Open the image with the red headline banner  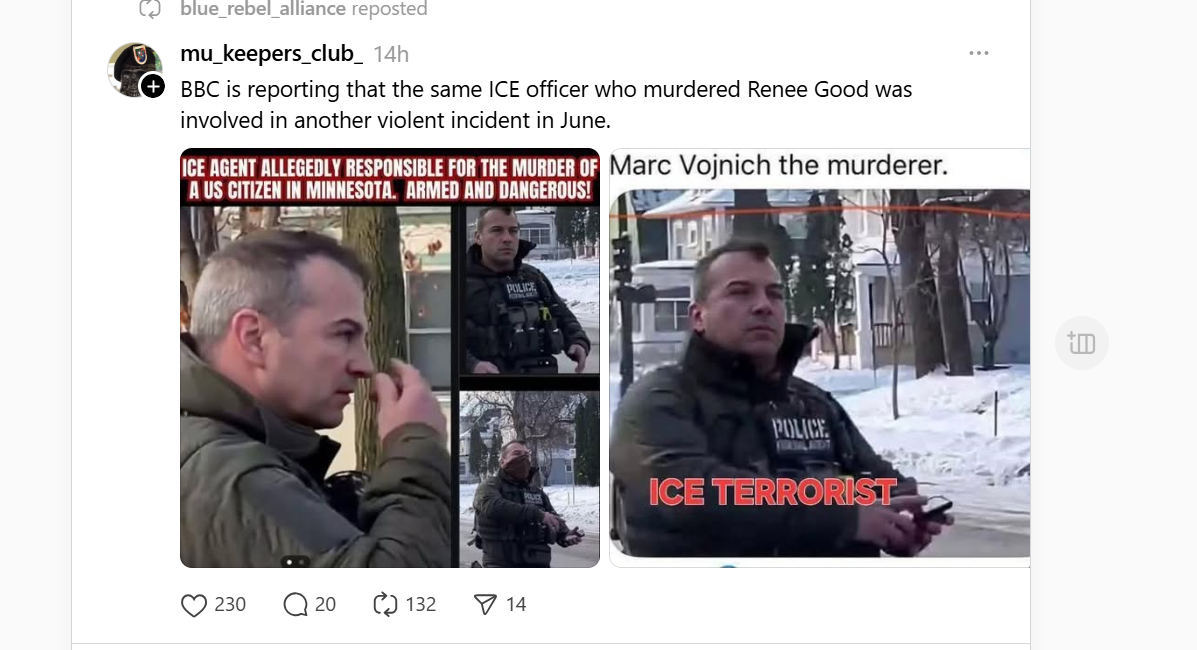[390, 357]
